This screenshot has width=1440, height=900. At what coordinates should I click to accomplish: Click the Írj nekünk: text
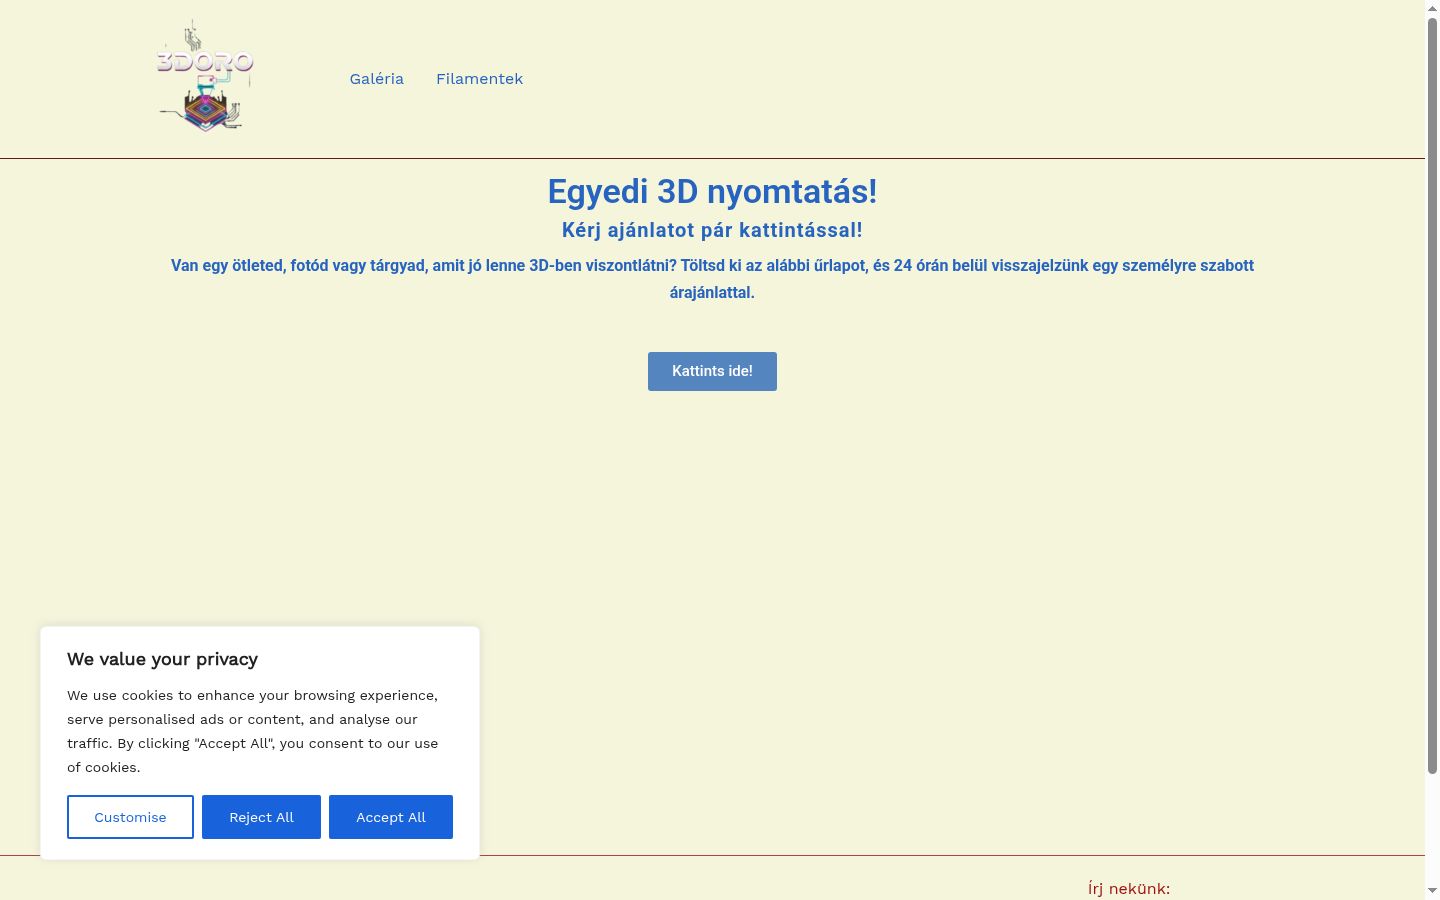pos(1129,888)
